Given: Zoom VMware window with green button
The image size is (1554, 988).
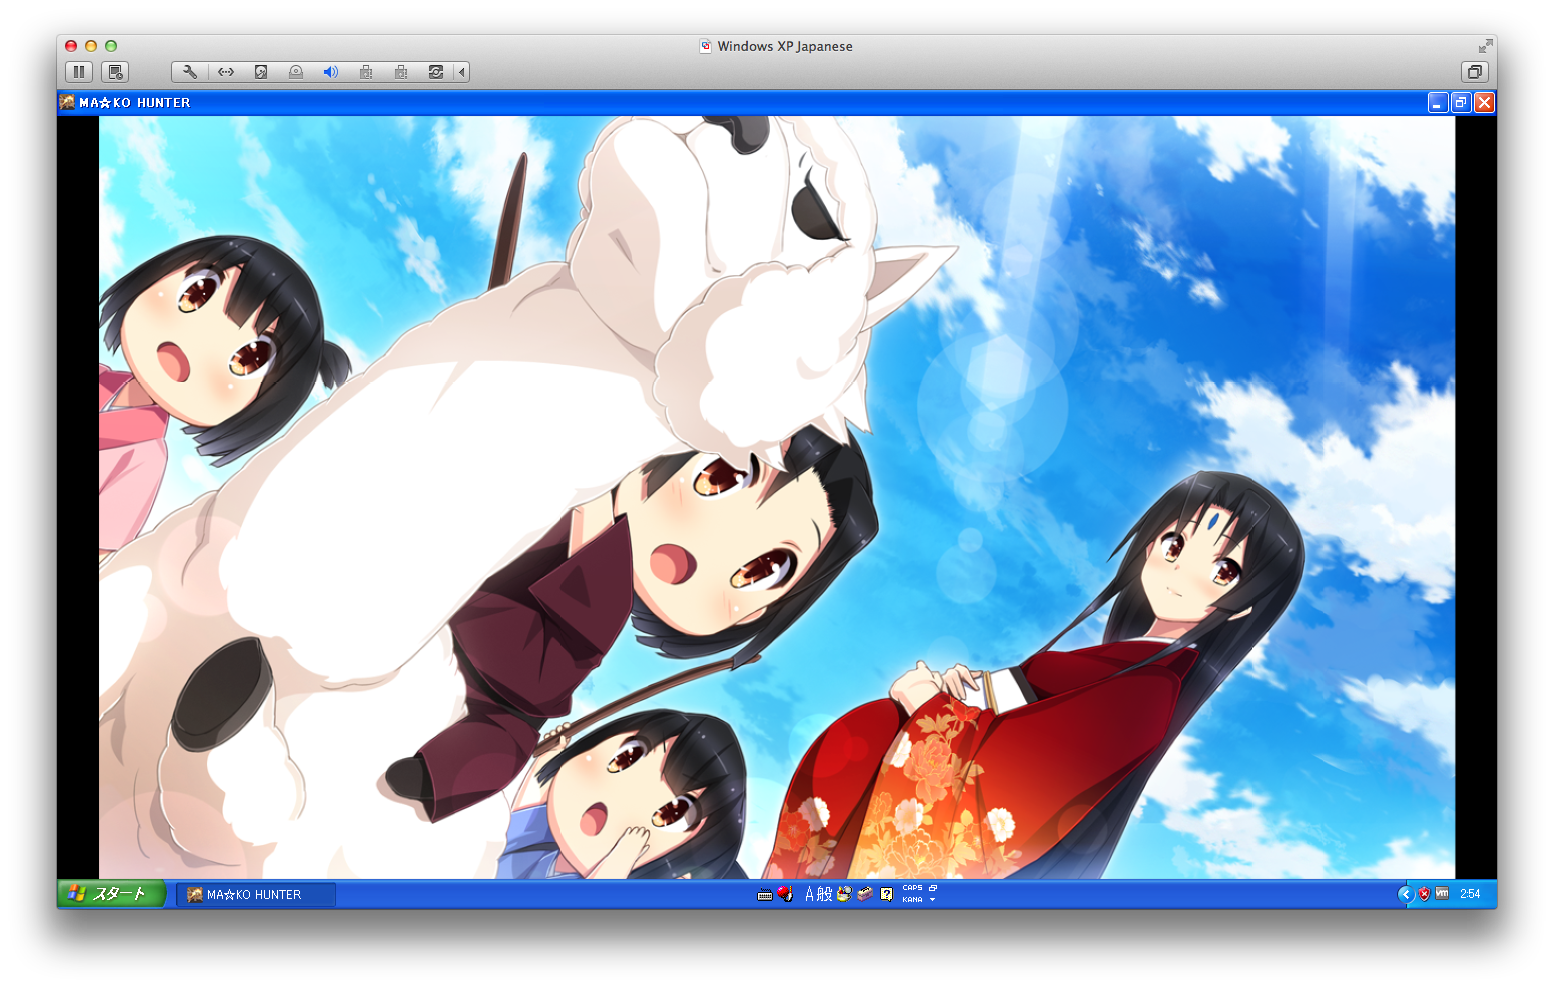Looking at the screenshot, I should point(111,46).
